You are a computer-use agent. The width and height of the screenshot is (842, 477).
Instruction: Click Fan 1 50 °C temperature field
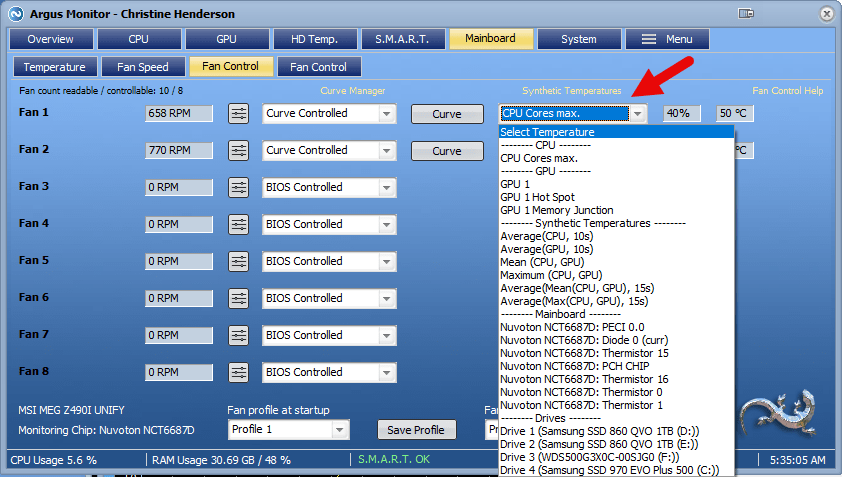tap(735, 113)
